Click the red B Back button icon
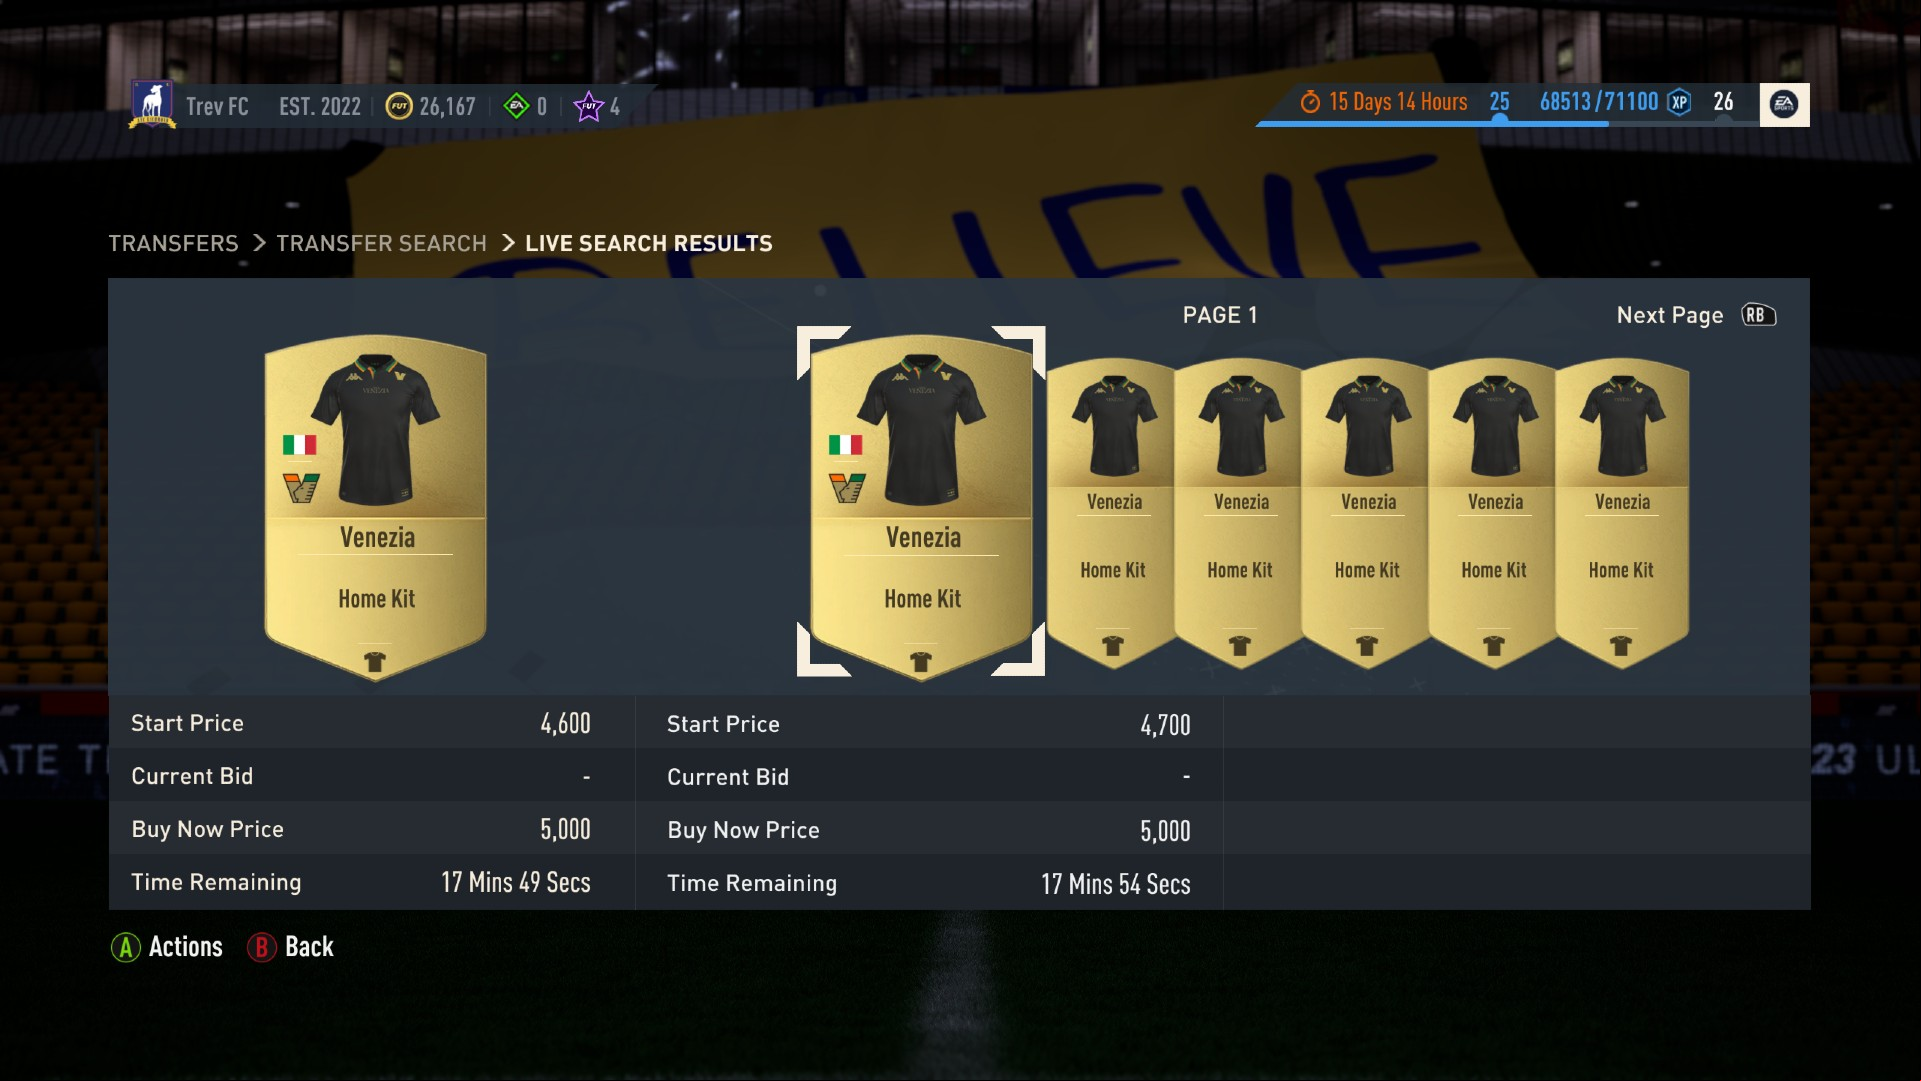This screenshot has height=1081, width=1921. (x=262, y=947)
